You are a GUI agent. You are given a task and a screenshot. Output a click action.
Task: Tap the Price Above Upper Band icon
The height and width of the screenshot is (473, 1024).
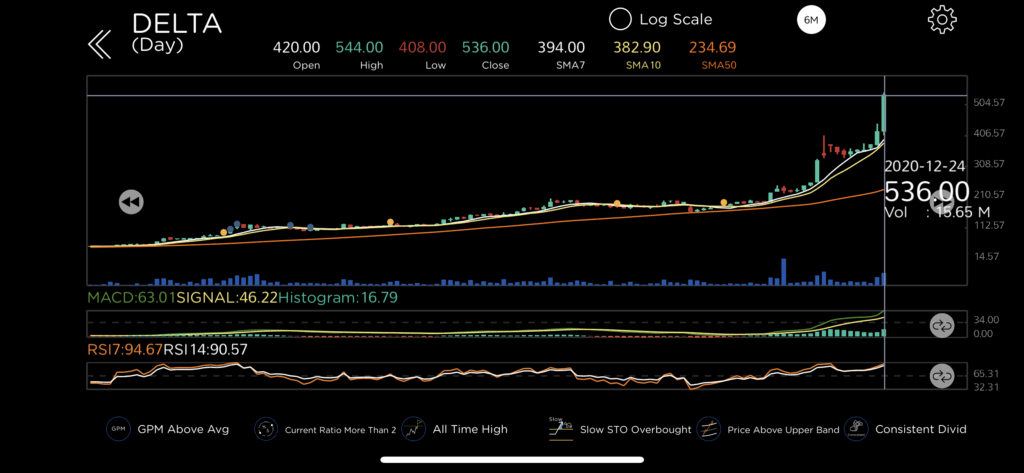coord(709,429)
